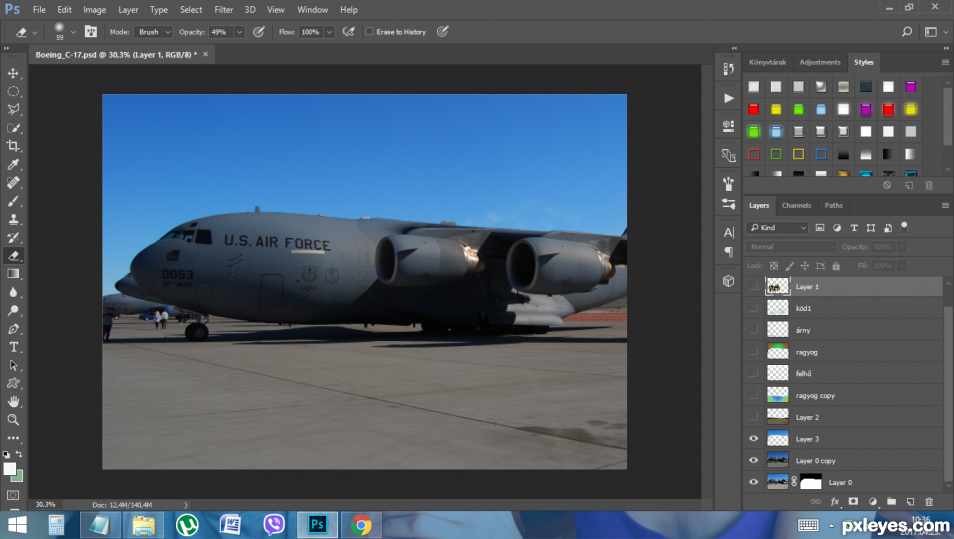Select the Brush tool
The height and width of the screenshot is (539, 954).
[x=13, y=201]
